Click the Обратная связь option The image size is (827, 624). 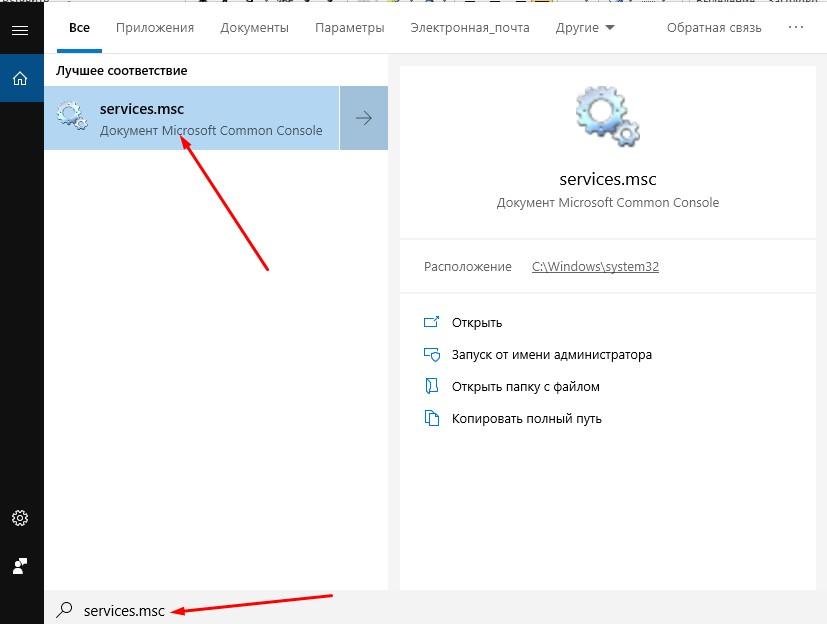[714, 27]
